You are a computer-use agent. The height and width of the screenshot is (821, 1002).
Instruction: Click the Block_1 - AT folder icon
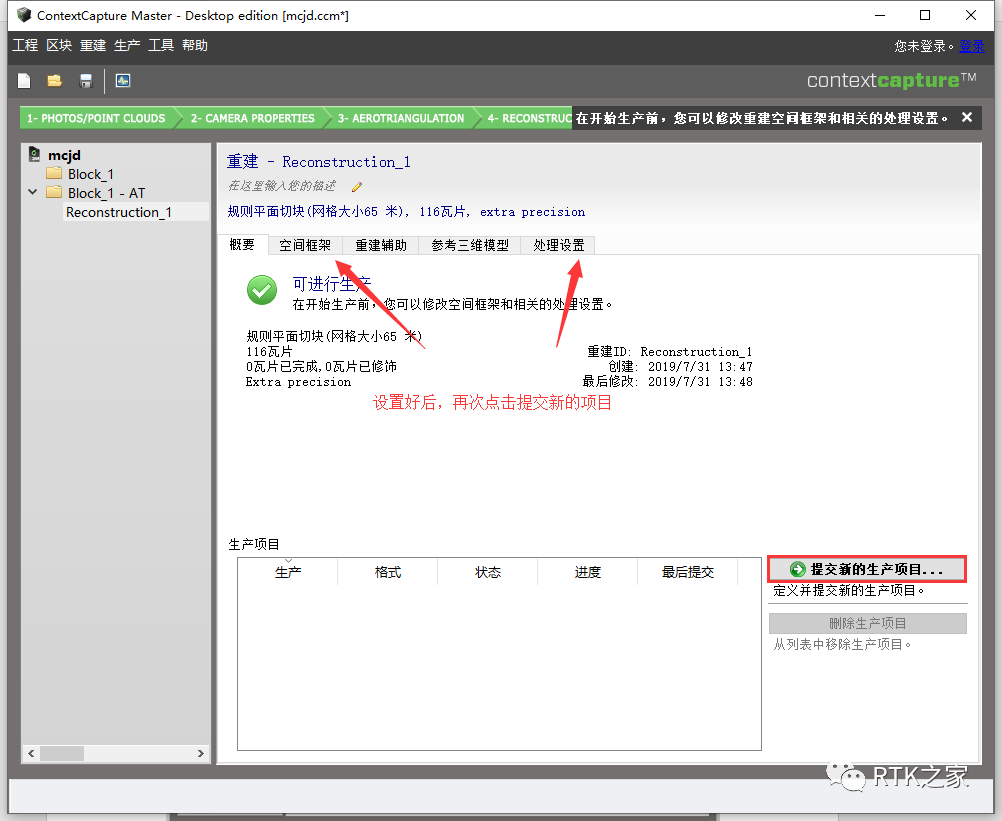coord(54,192)
